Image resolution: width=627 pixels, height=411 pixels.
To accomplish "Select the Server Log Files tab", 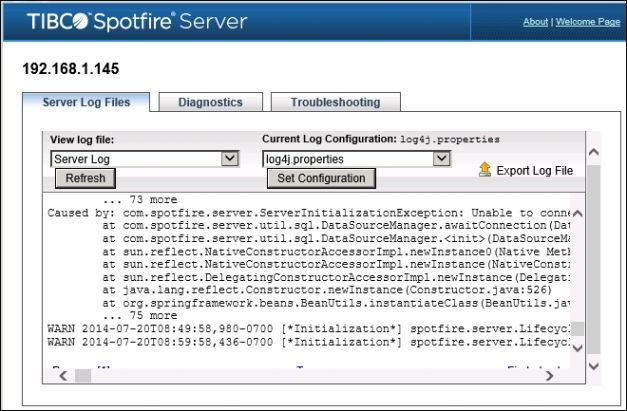I will [86, 102].
